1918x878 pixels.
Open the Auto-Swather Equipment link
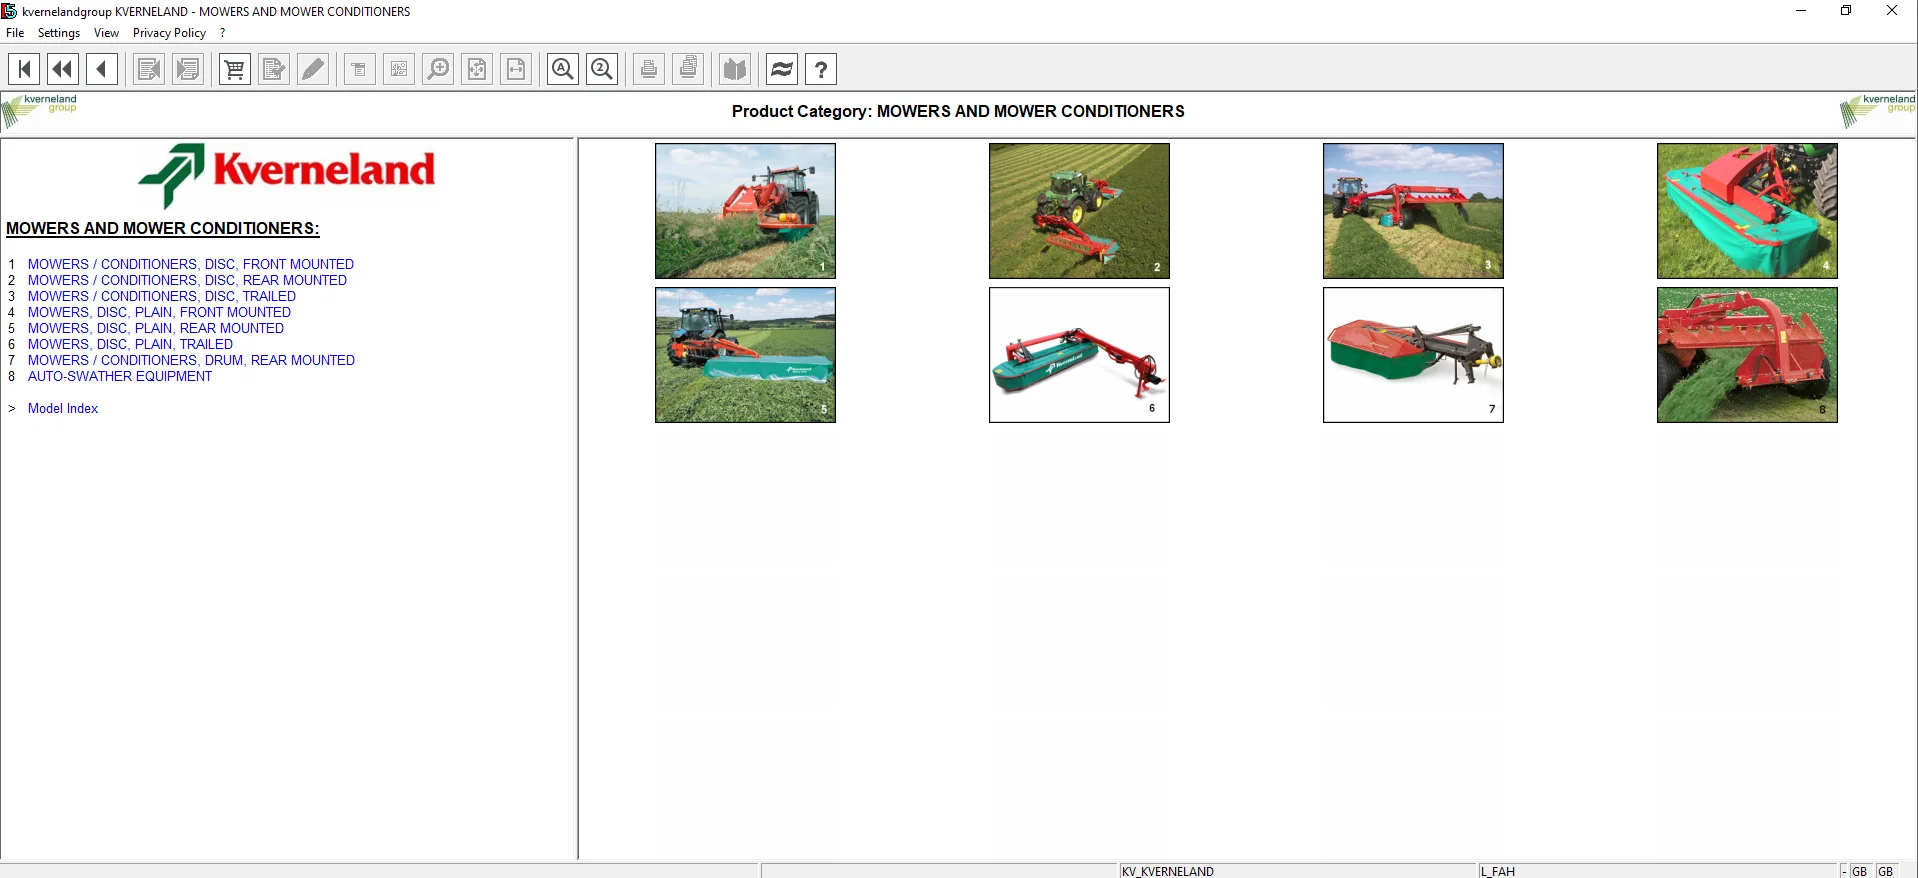pyautogui.click(x=120, y=376)
